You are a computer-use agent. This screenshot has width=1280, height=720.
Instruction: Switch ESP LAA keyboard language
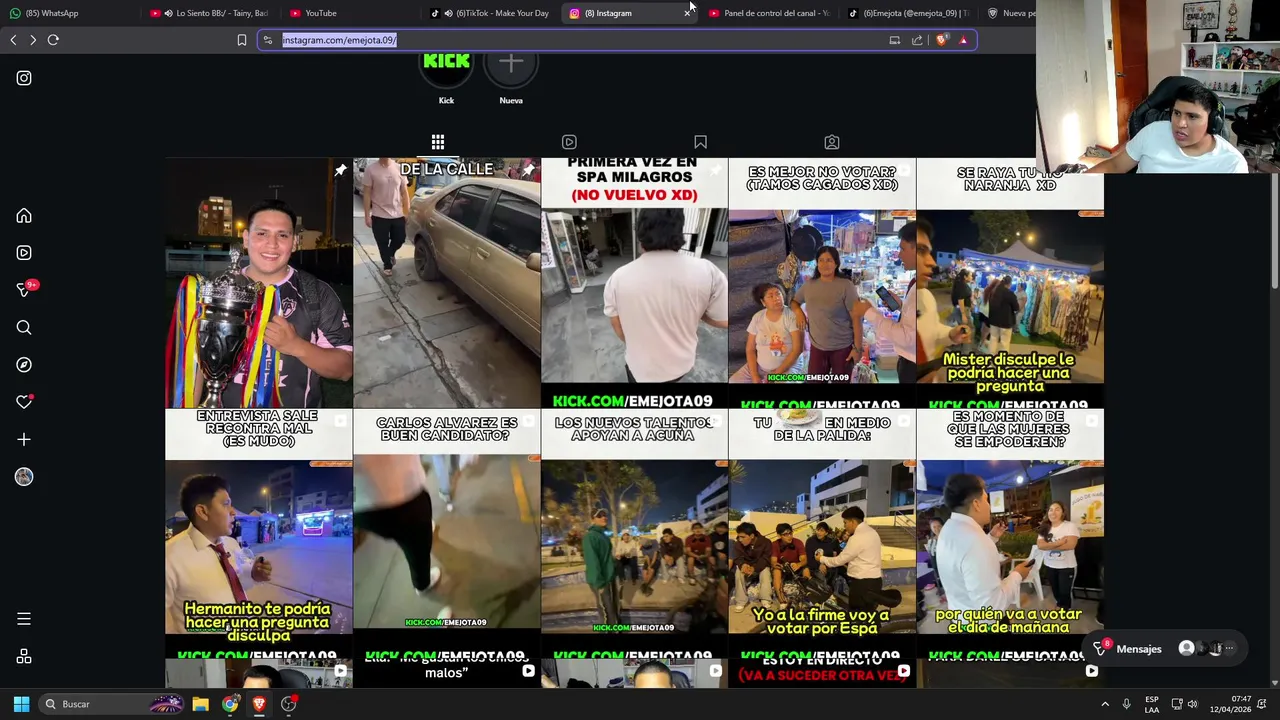(x=1152, y=704)
